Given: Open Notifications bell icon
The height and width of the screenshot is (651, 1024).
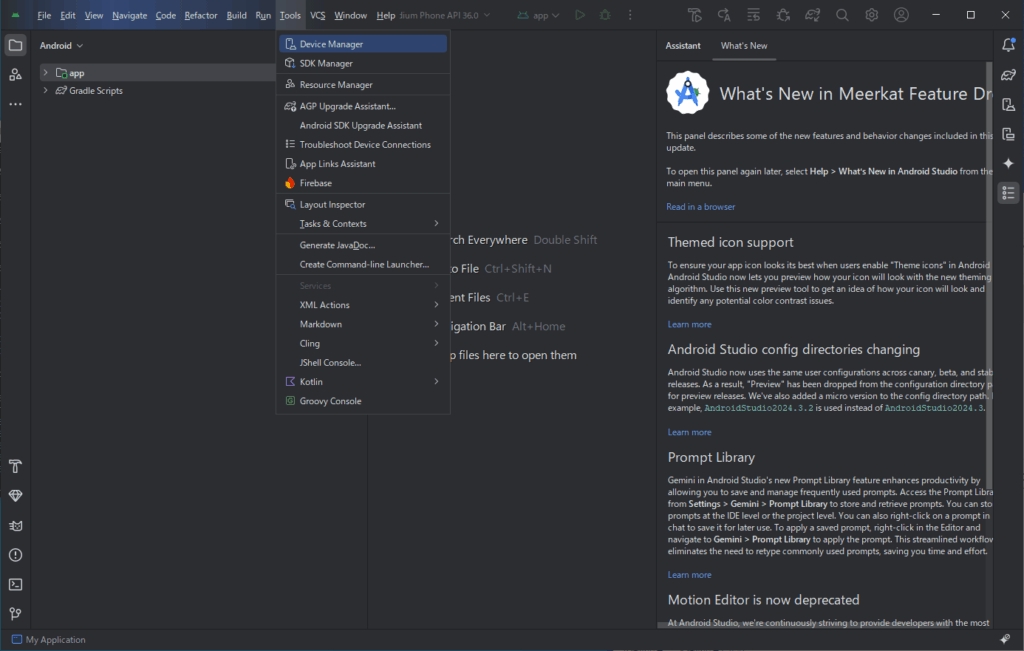Looking at the screenshot, I should coord(1008,45).
